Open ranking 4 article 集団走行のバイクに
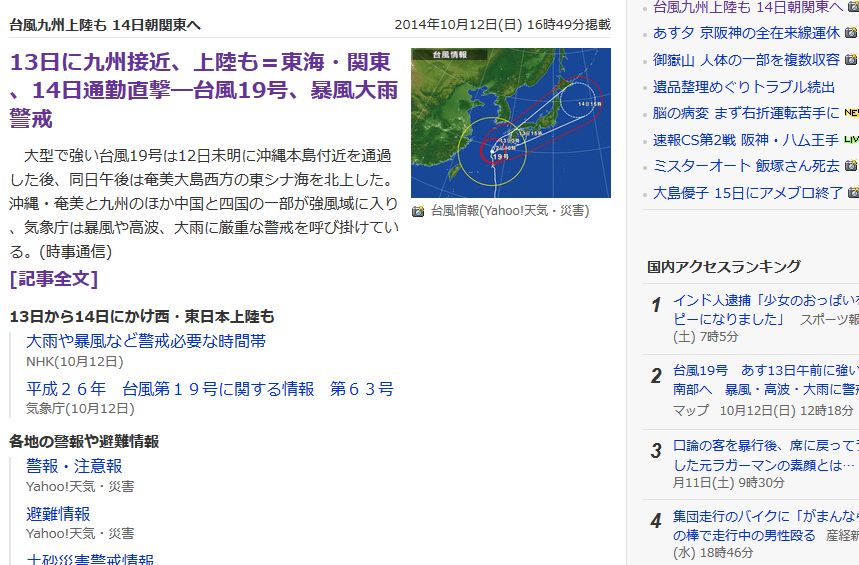 tap(766, 526)
